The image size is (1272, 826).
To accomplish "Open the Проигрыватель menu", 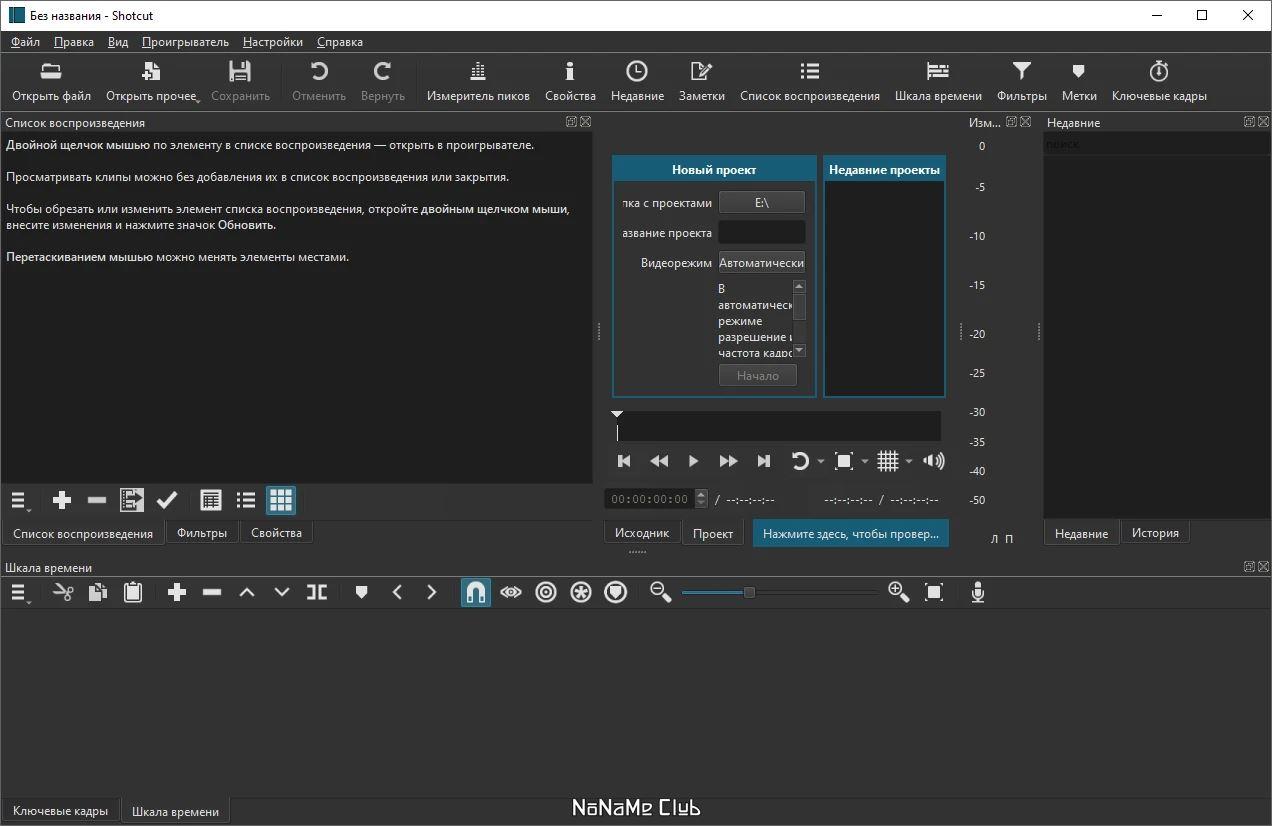I will point(185,42).
